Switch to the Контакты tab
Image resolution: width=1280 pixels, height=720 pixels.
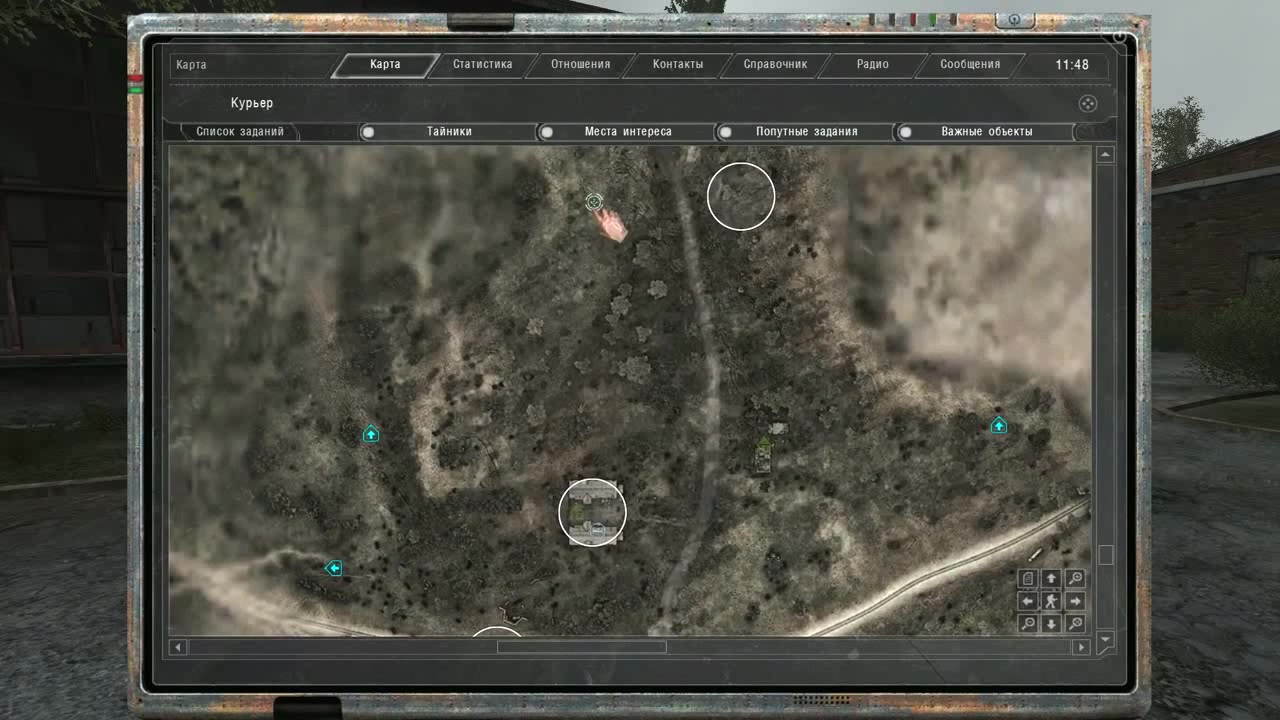click(678, 65)
